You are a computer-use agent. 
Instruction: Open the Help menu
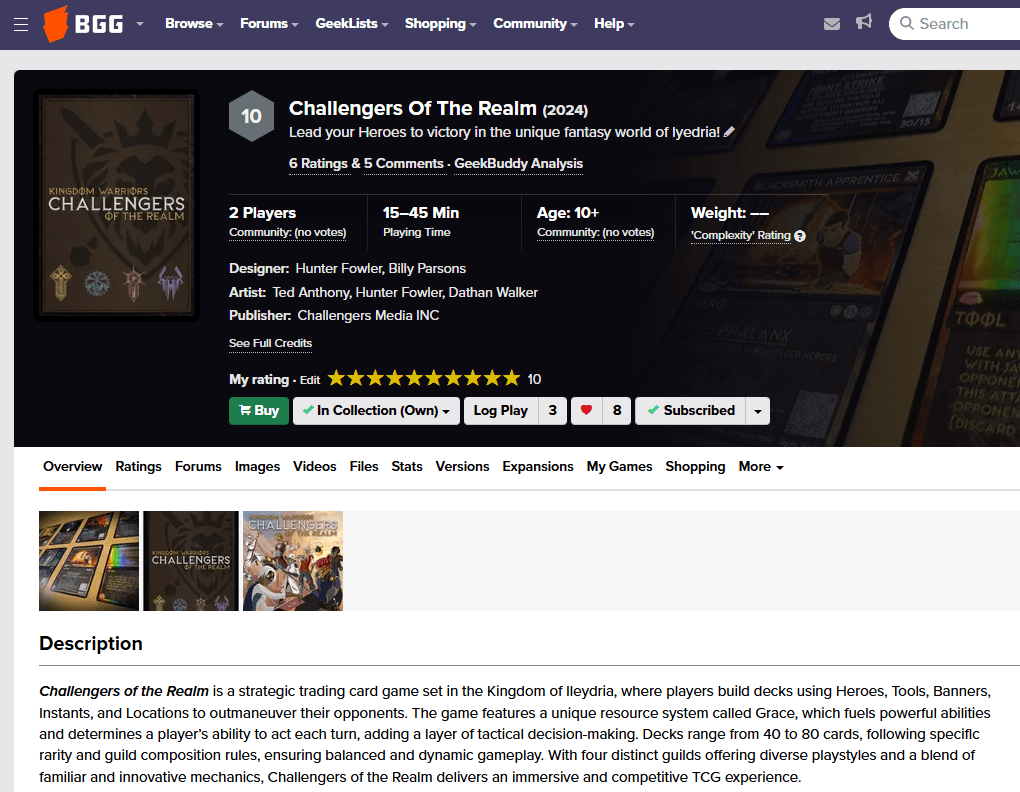point(613,23)
